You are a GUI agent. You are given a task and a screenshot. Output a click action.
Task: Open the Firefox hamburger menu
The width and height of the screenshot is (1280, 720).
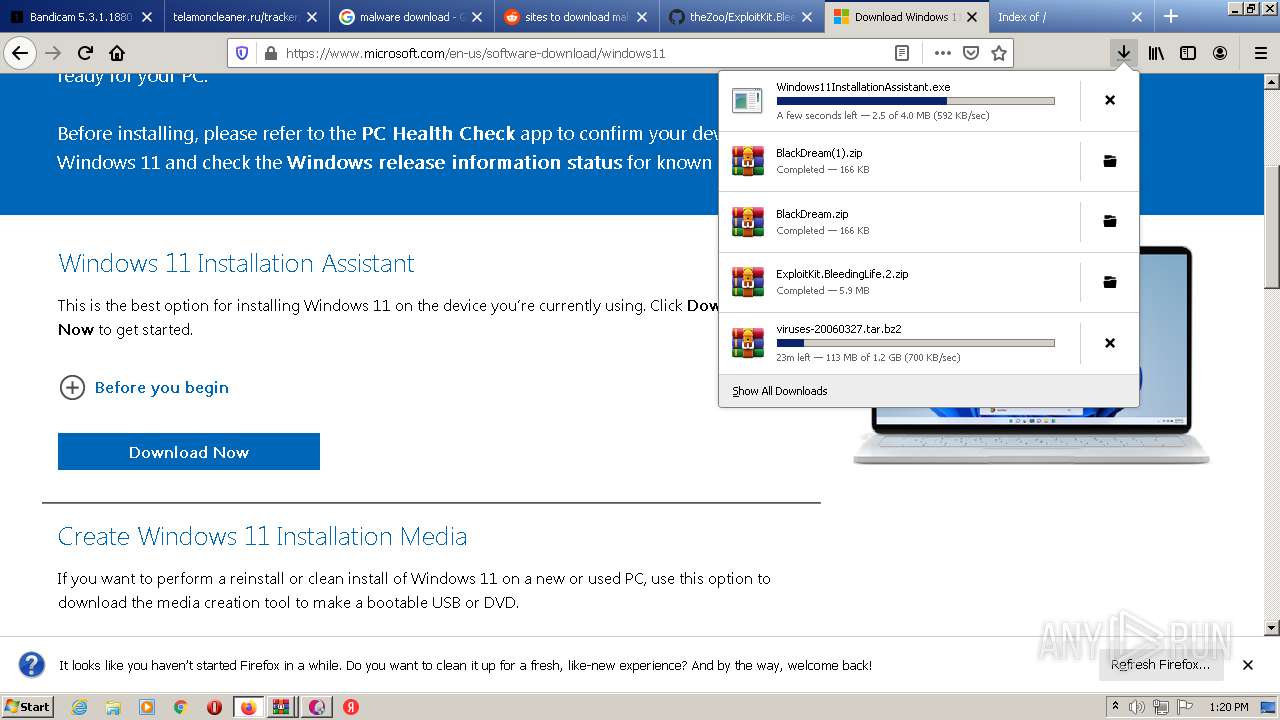coord(1260,53)
